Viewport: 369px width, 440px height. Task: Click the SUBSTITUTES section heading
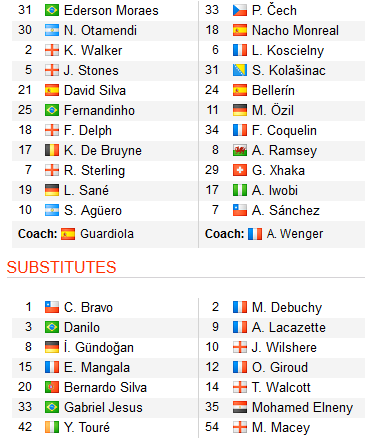pyautogui.click(x=62, y=267)
